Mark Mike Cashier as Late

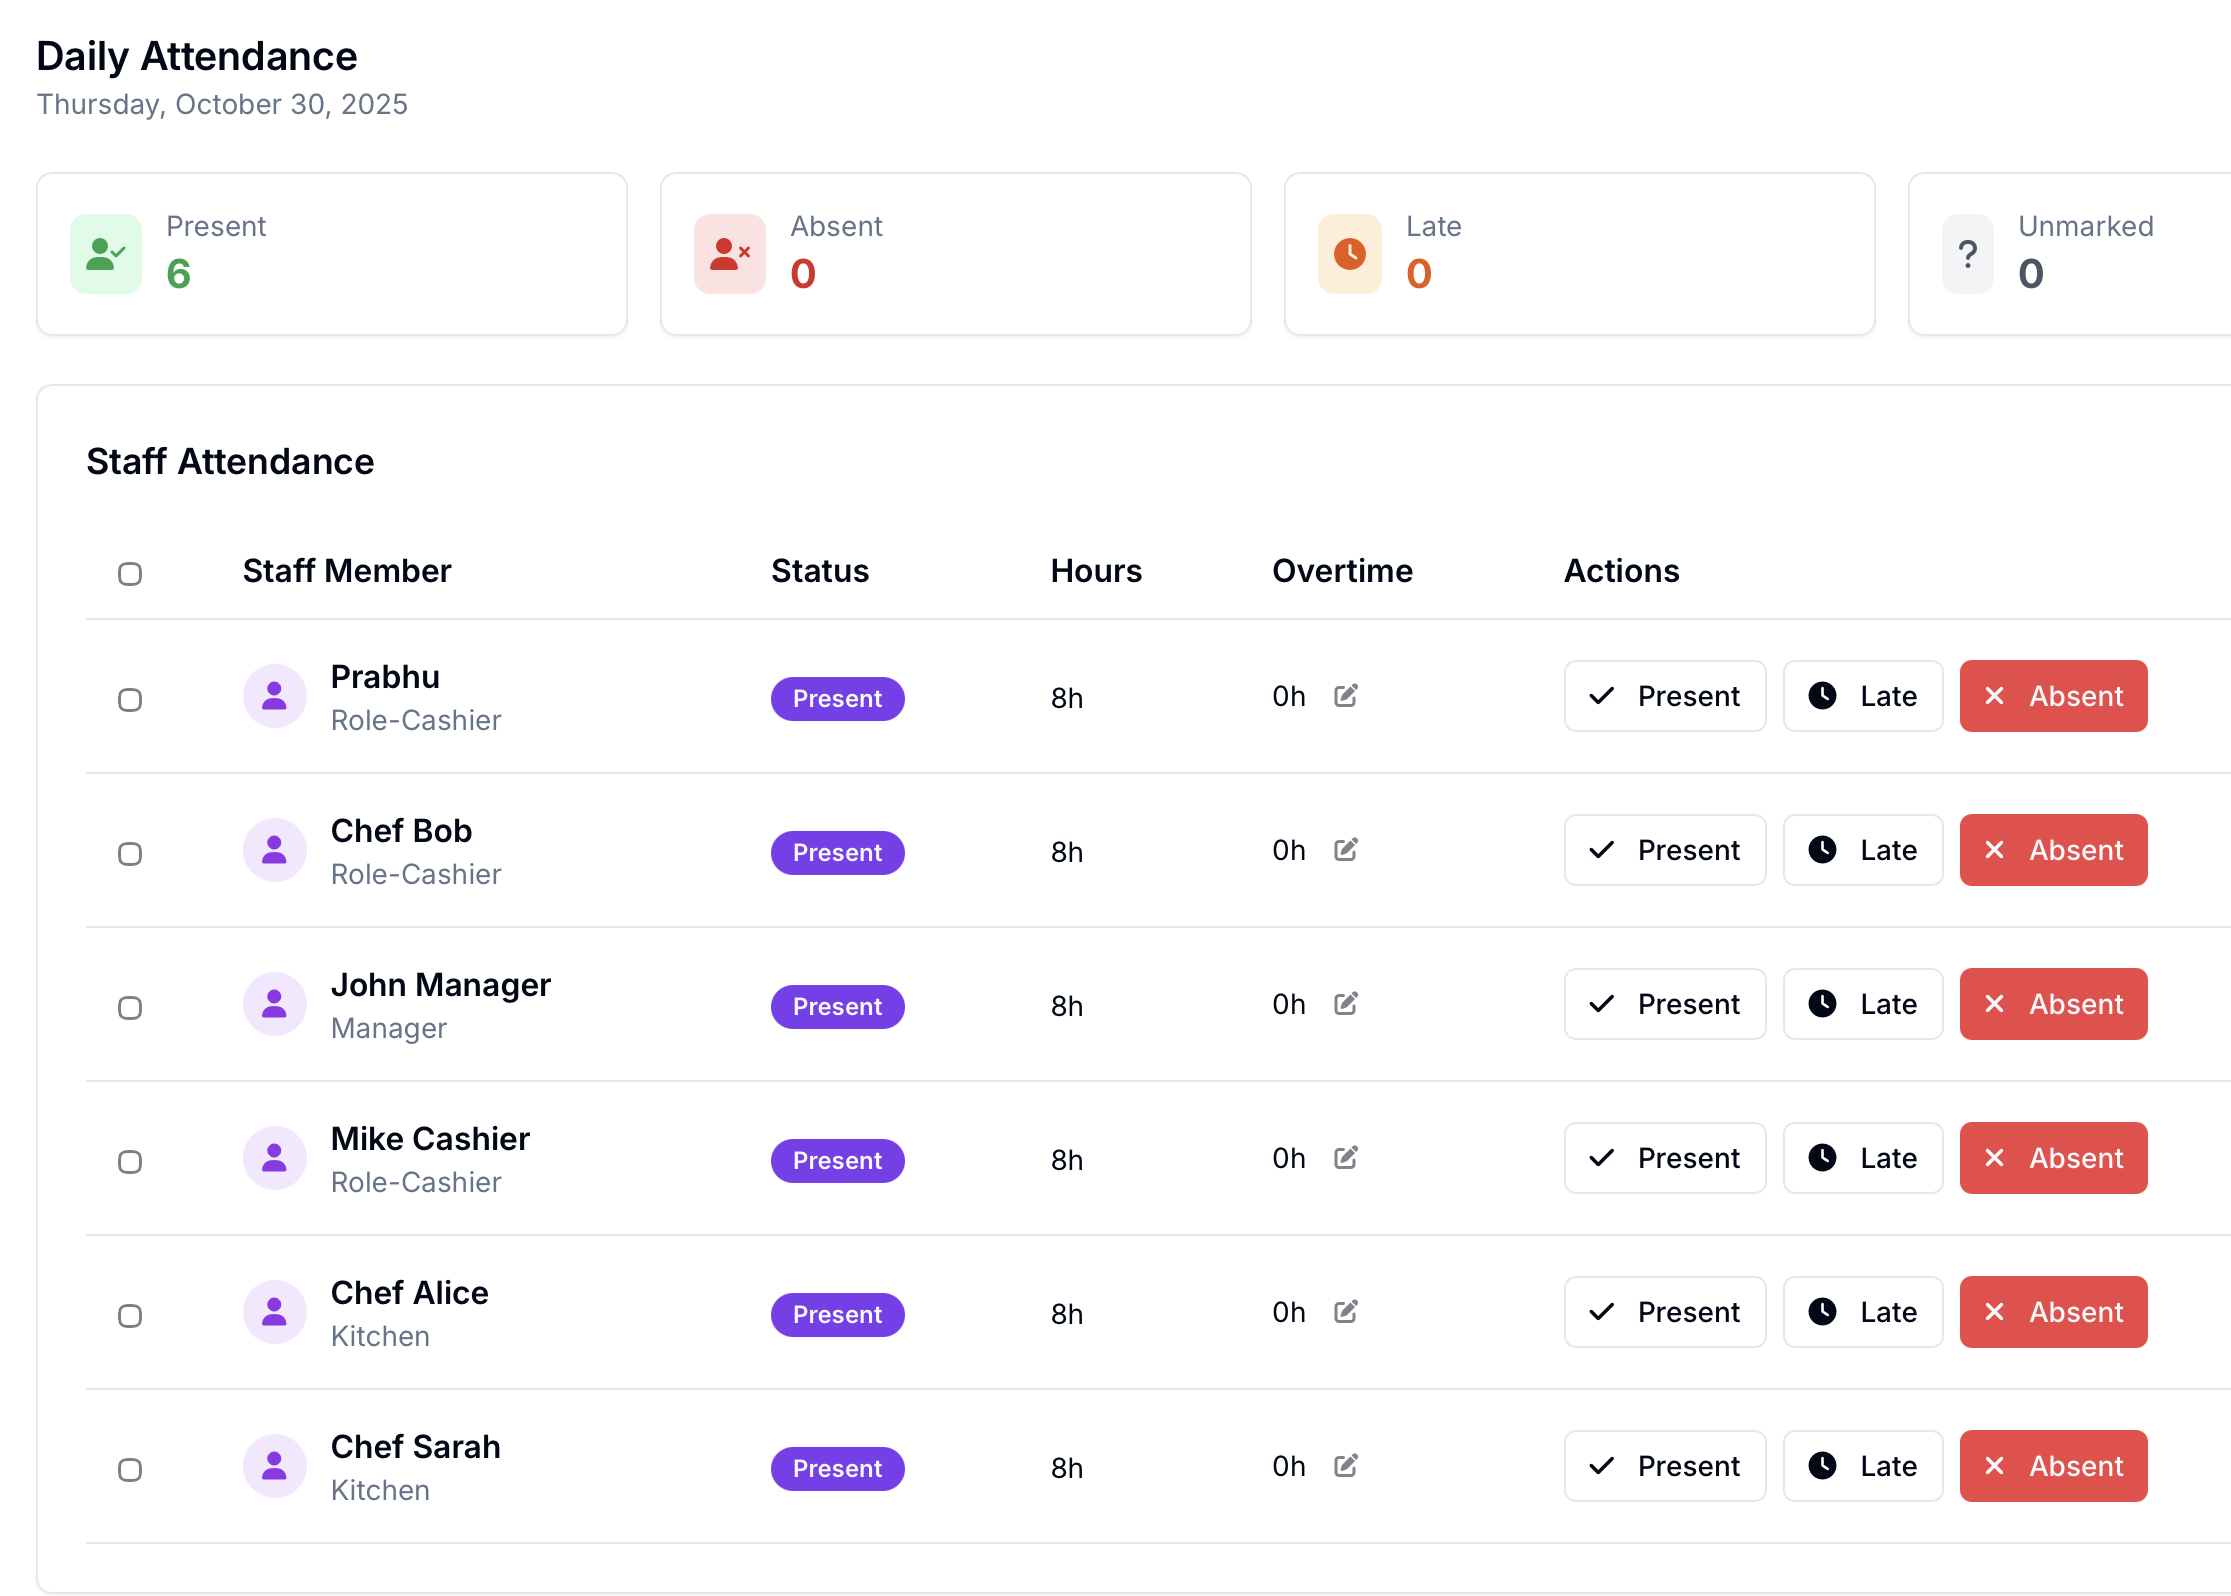click(x=1863, y=1158)
